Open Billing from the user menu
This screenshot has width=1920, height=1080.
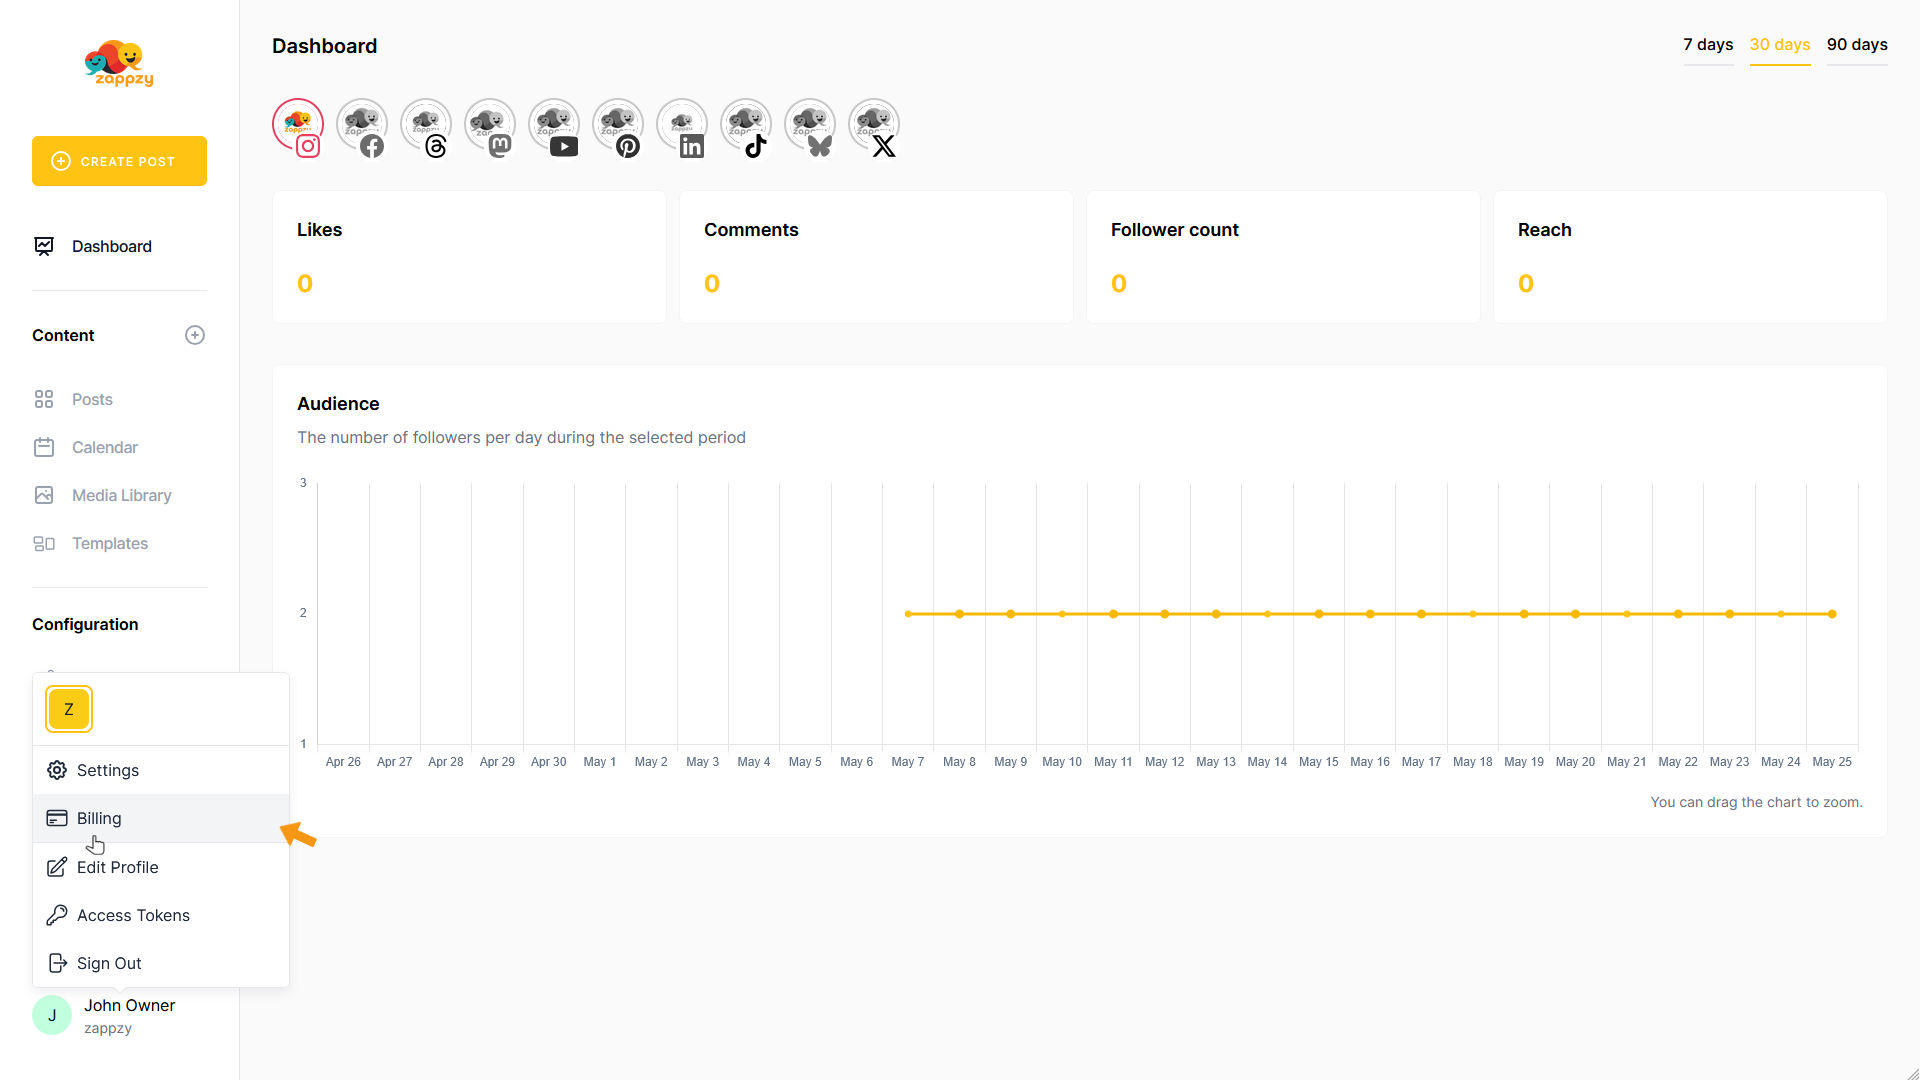click(99, 818)
